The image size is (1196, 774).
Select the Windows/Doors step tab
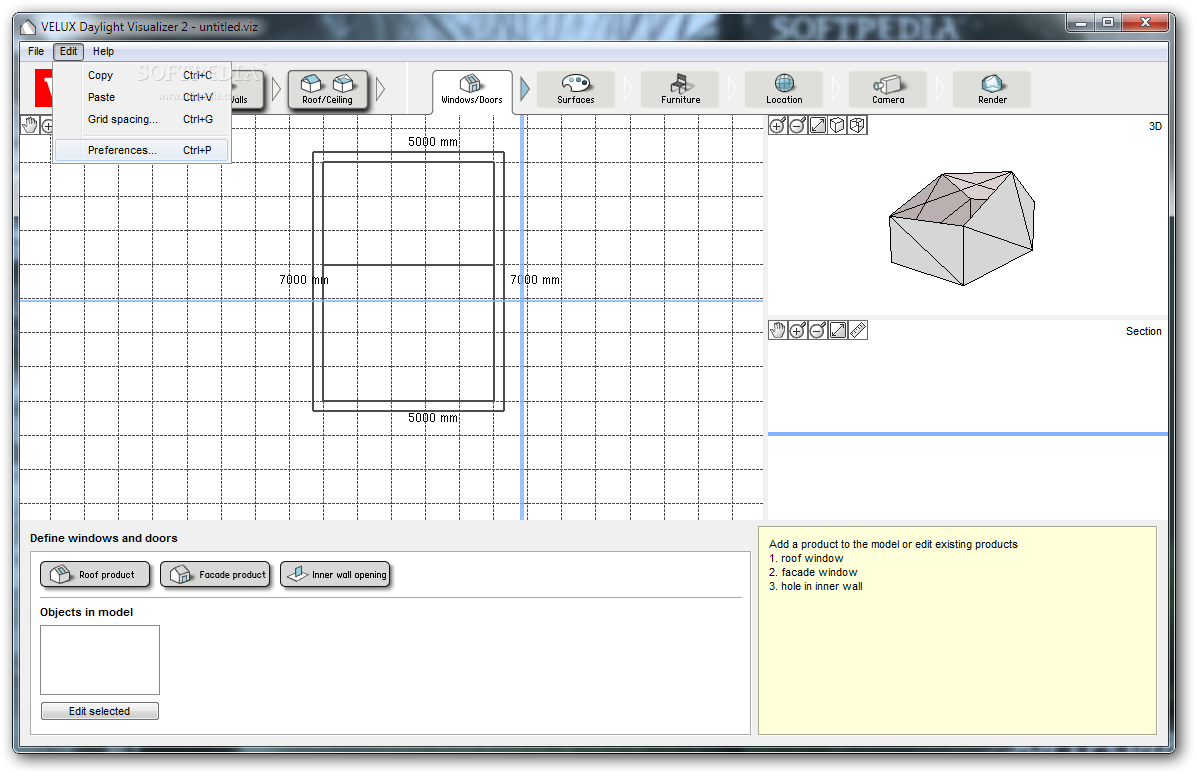click(472, 91)
